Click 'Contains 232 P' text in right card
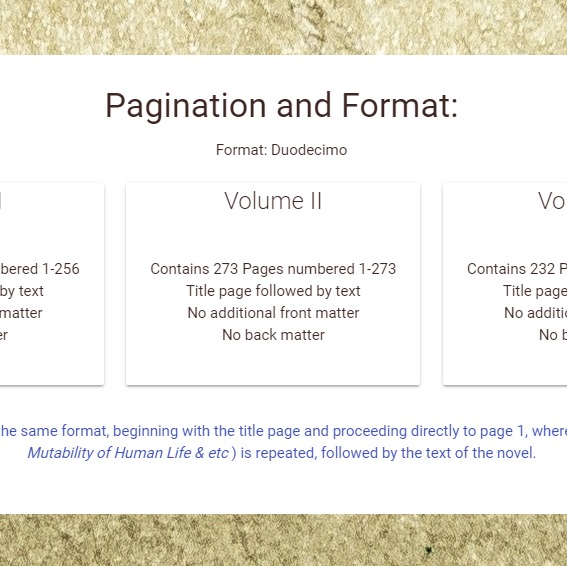 (517, 269)
